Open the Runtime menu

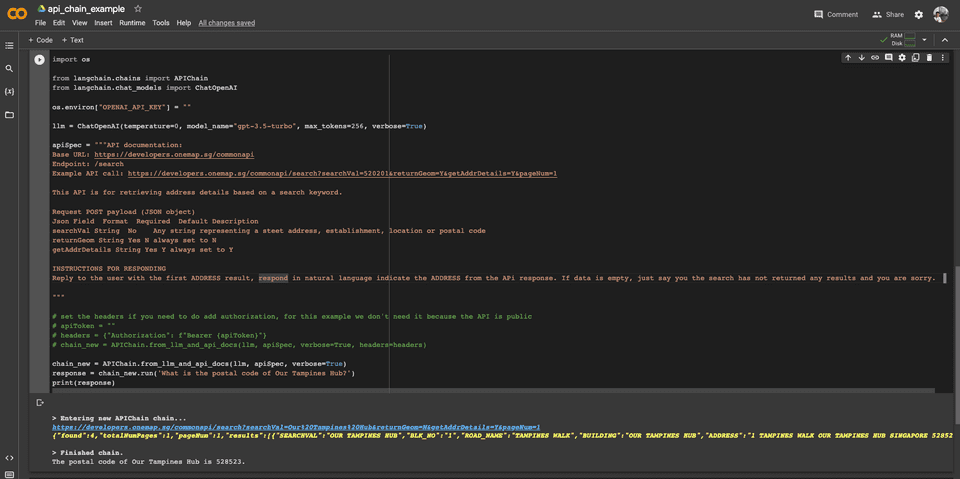[x=132, y=22]
